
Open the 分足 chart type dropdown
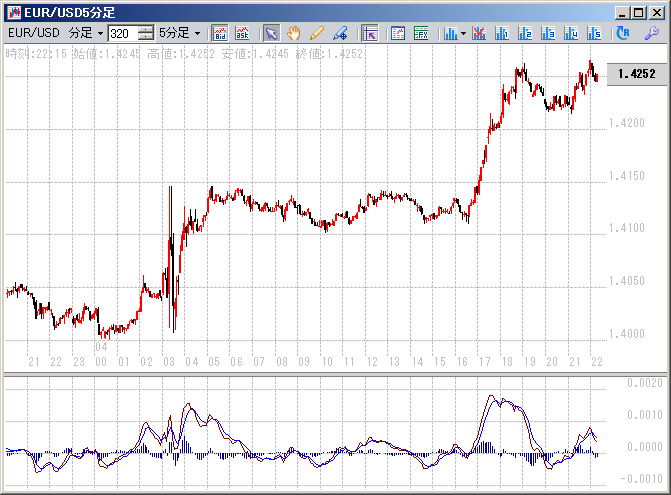tap(86, 33)
